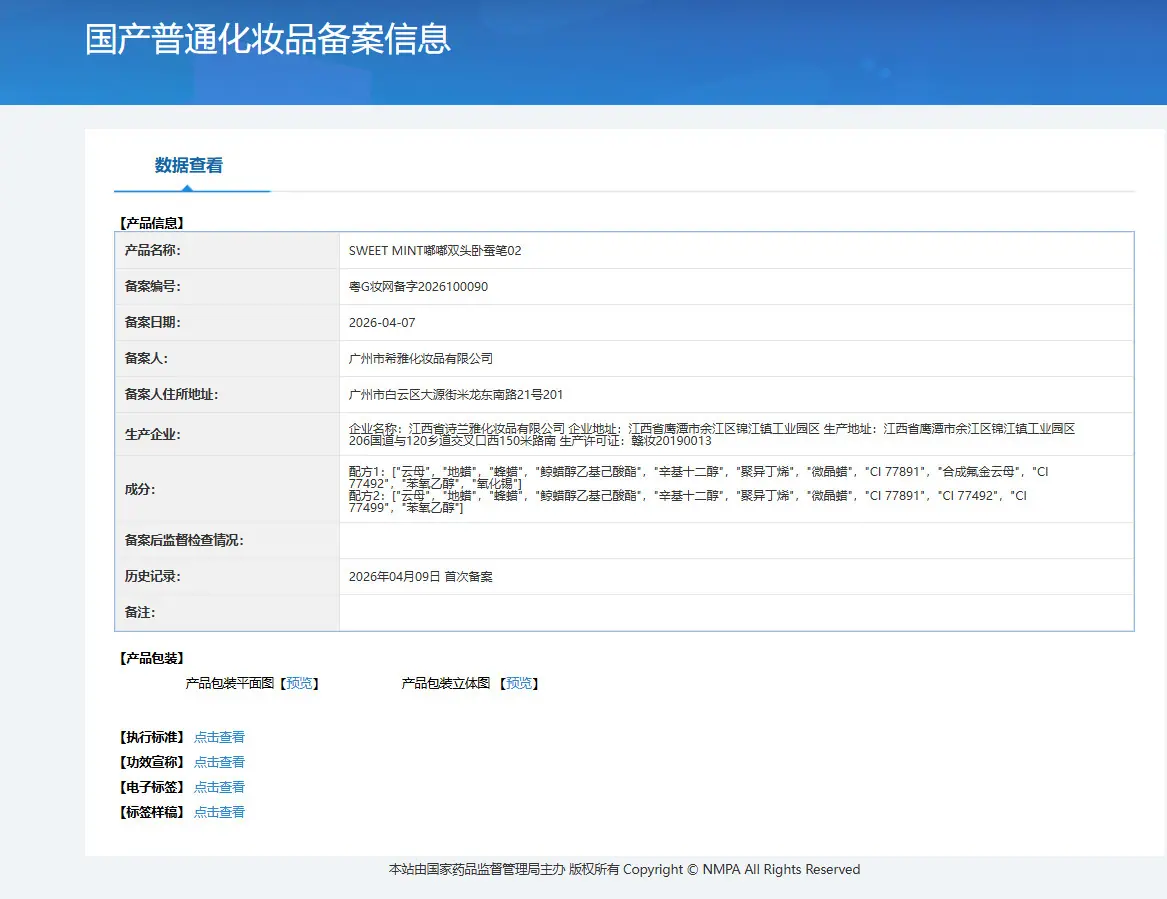Image resolution: width=1167 pixels, height=899 pixels.
Task: Click the NMPA copyright footer text
Action: pos(624,869)
